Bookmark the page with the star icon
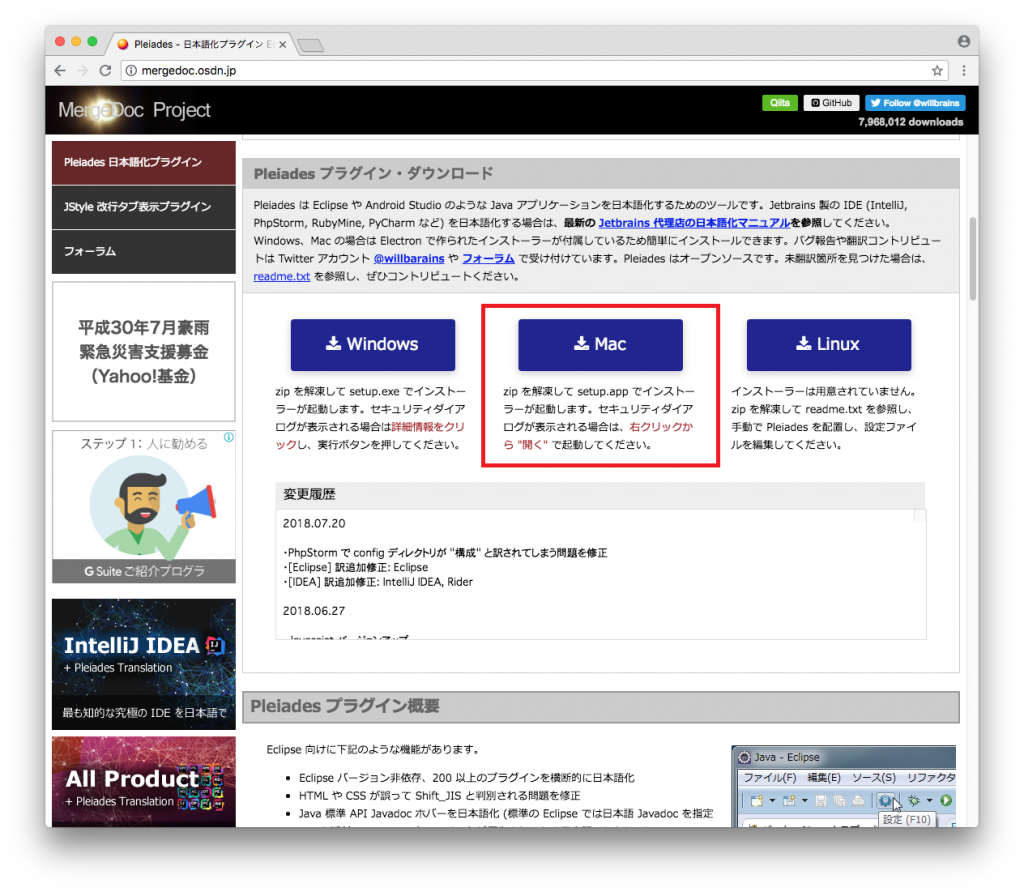The height and width of the screenshot is (892, 1024). 938,71
